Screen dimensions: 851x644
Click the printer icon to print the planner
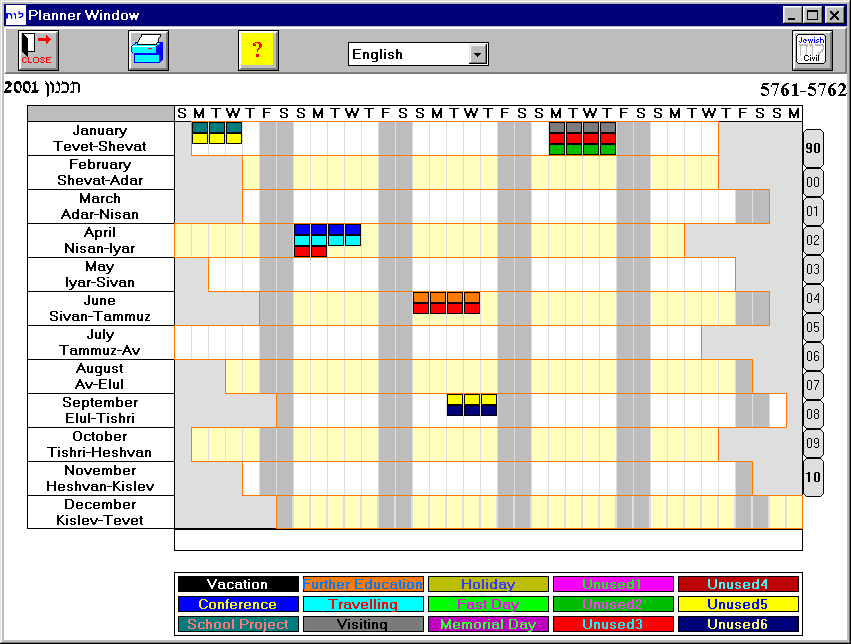coord(148,48)
